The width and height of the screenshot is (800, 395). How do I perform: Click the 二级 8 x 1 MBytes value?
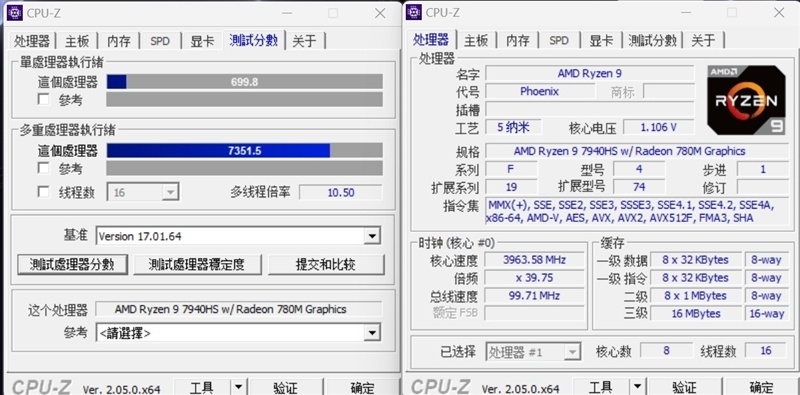(695, 295)
